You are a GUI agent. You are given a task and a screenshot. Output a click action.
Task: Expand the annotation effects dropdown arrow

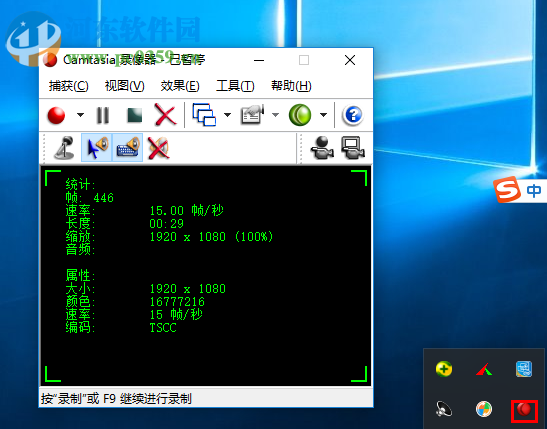tap(275, 115)
